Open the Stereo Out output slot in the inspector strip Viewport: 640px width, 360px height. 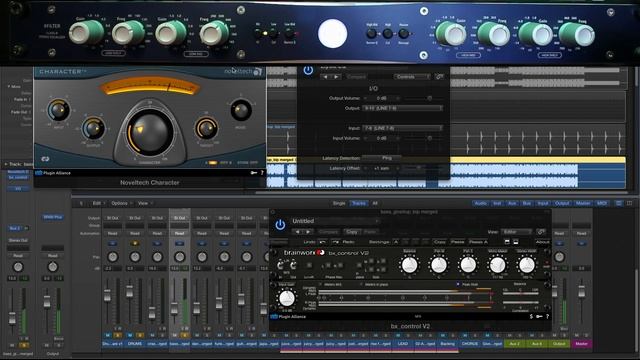(18, 240)
